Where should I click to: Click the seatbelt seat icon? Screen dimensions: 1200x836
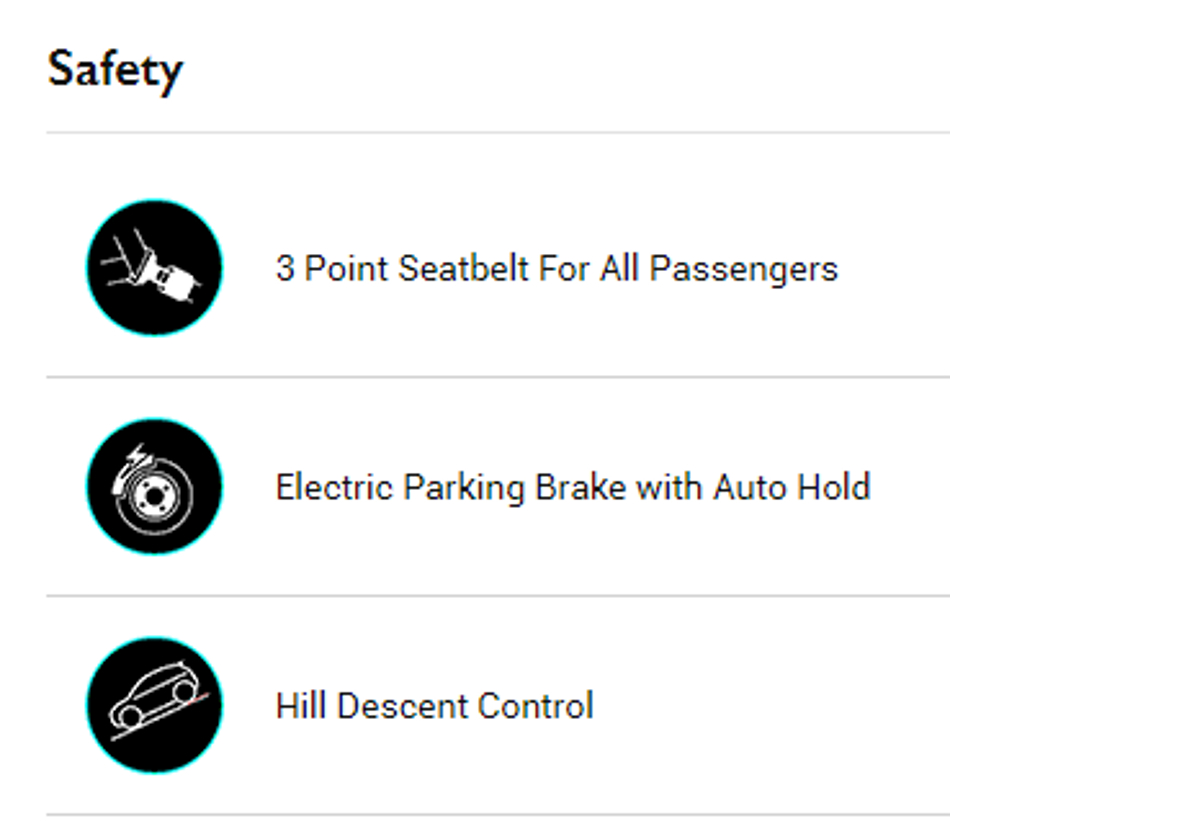(155, 268)
